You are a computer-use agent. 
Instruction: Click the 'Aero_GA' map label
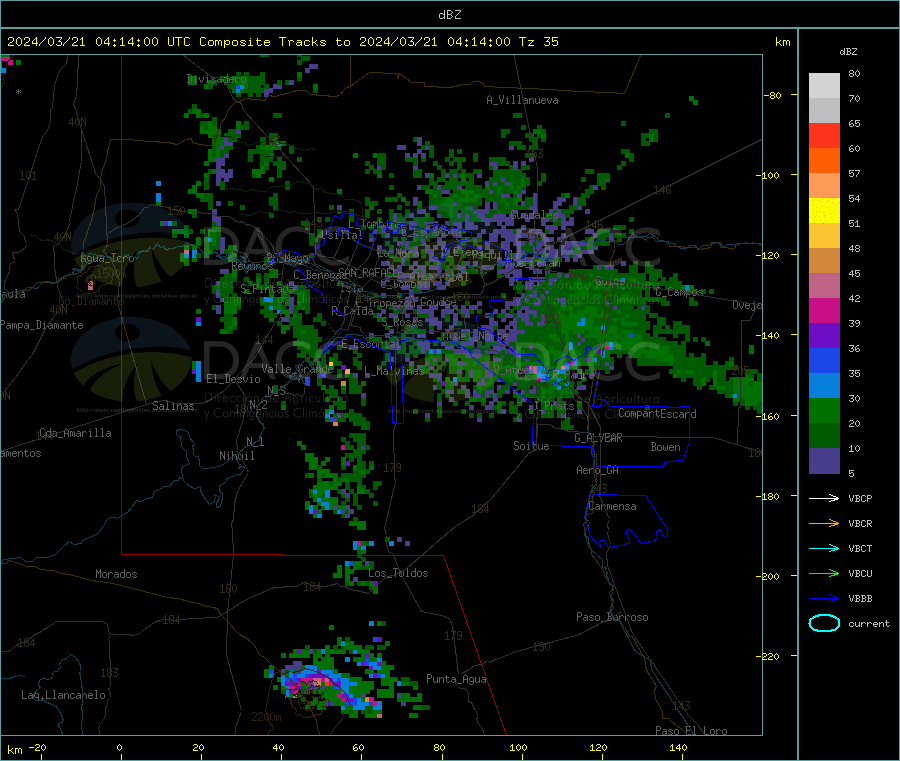coord(597,470)
